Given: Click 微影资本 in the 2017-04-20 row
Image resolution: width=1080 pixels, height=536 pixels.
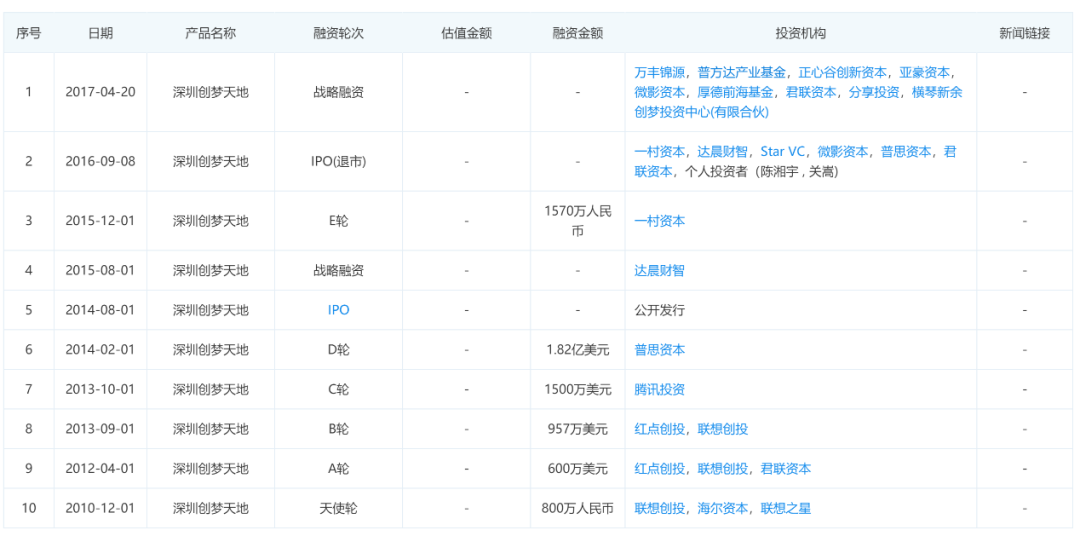Looking at the screenshot, I should (x=659, y=92).
